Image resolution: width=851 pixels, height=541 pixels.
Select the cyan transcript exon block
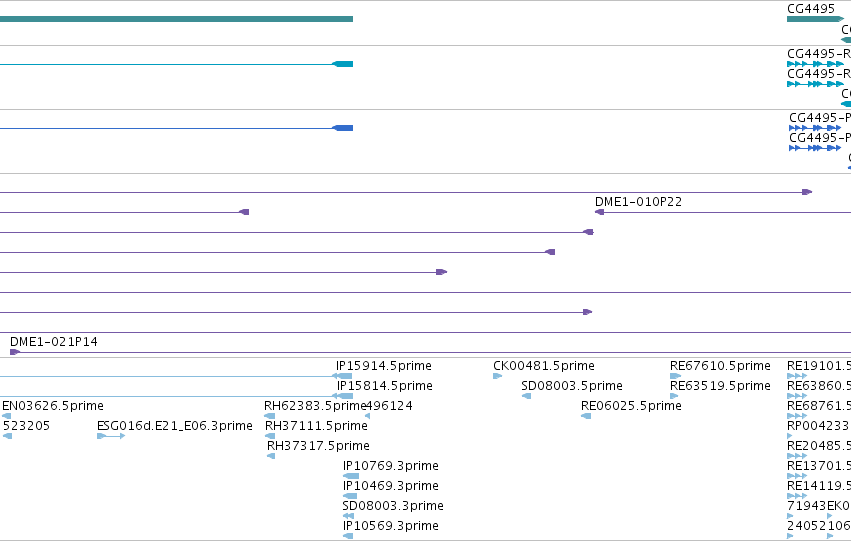343,64
